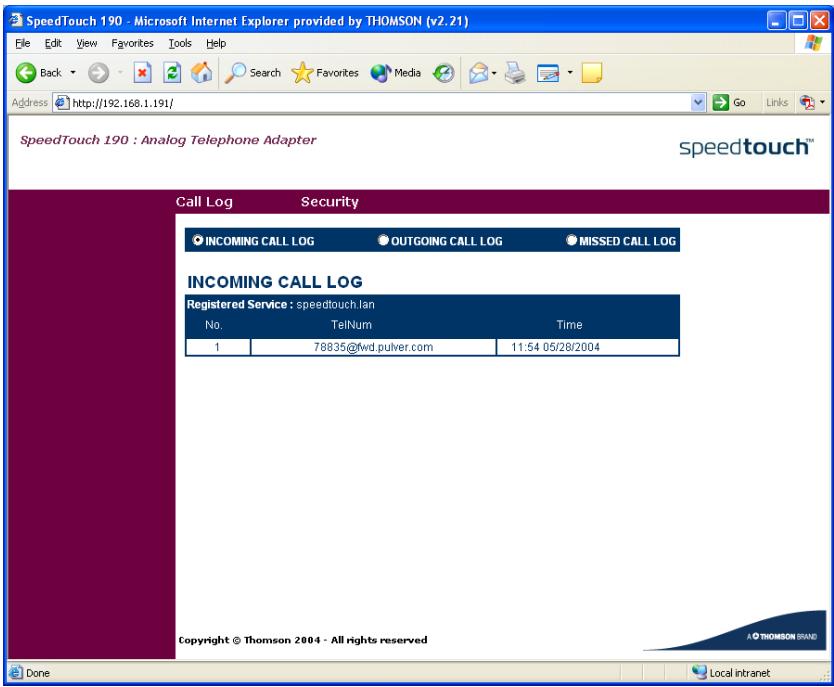834x687 pixels.
Task: Click TelNum entry 78835@fwd.pulver.com
Action: [x=373, y=347]
